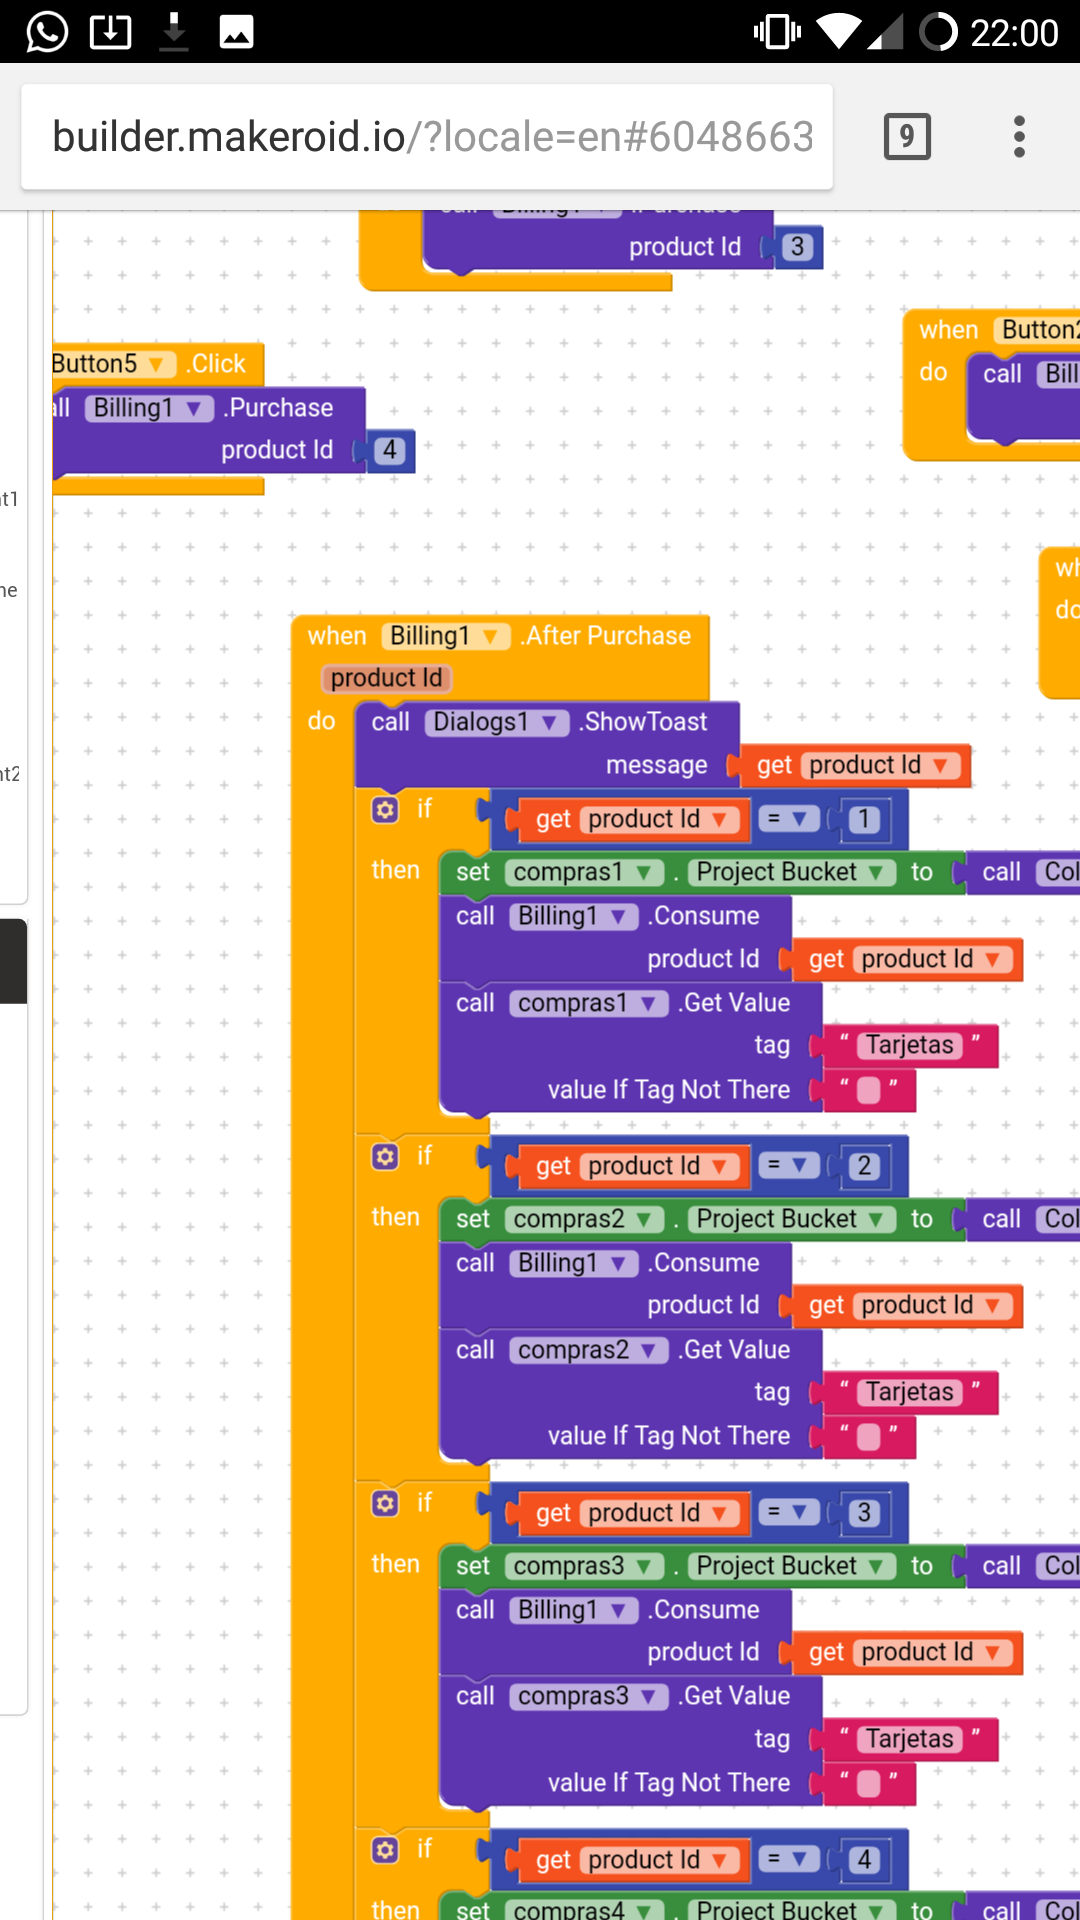Open the compras4 dropdown in set block
Viewport: 1080px width, 1920px height.
tap(584, 1909)
